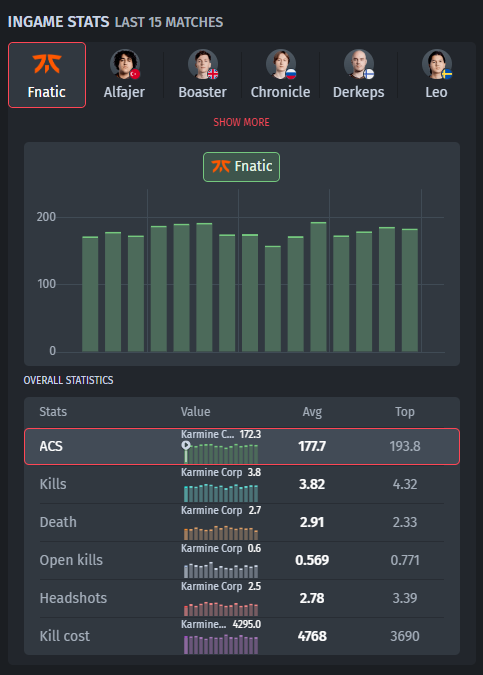Viewport: 483px width, 675px height.
Task: Click the SHOW MORE link
Action: [242, 122]
